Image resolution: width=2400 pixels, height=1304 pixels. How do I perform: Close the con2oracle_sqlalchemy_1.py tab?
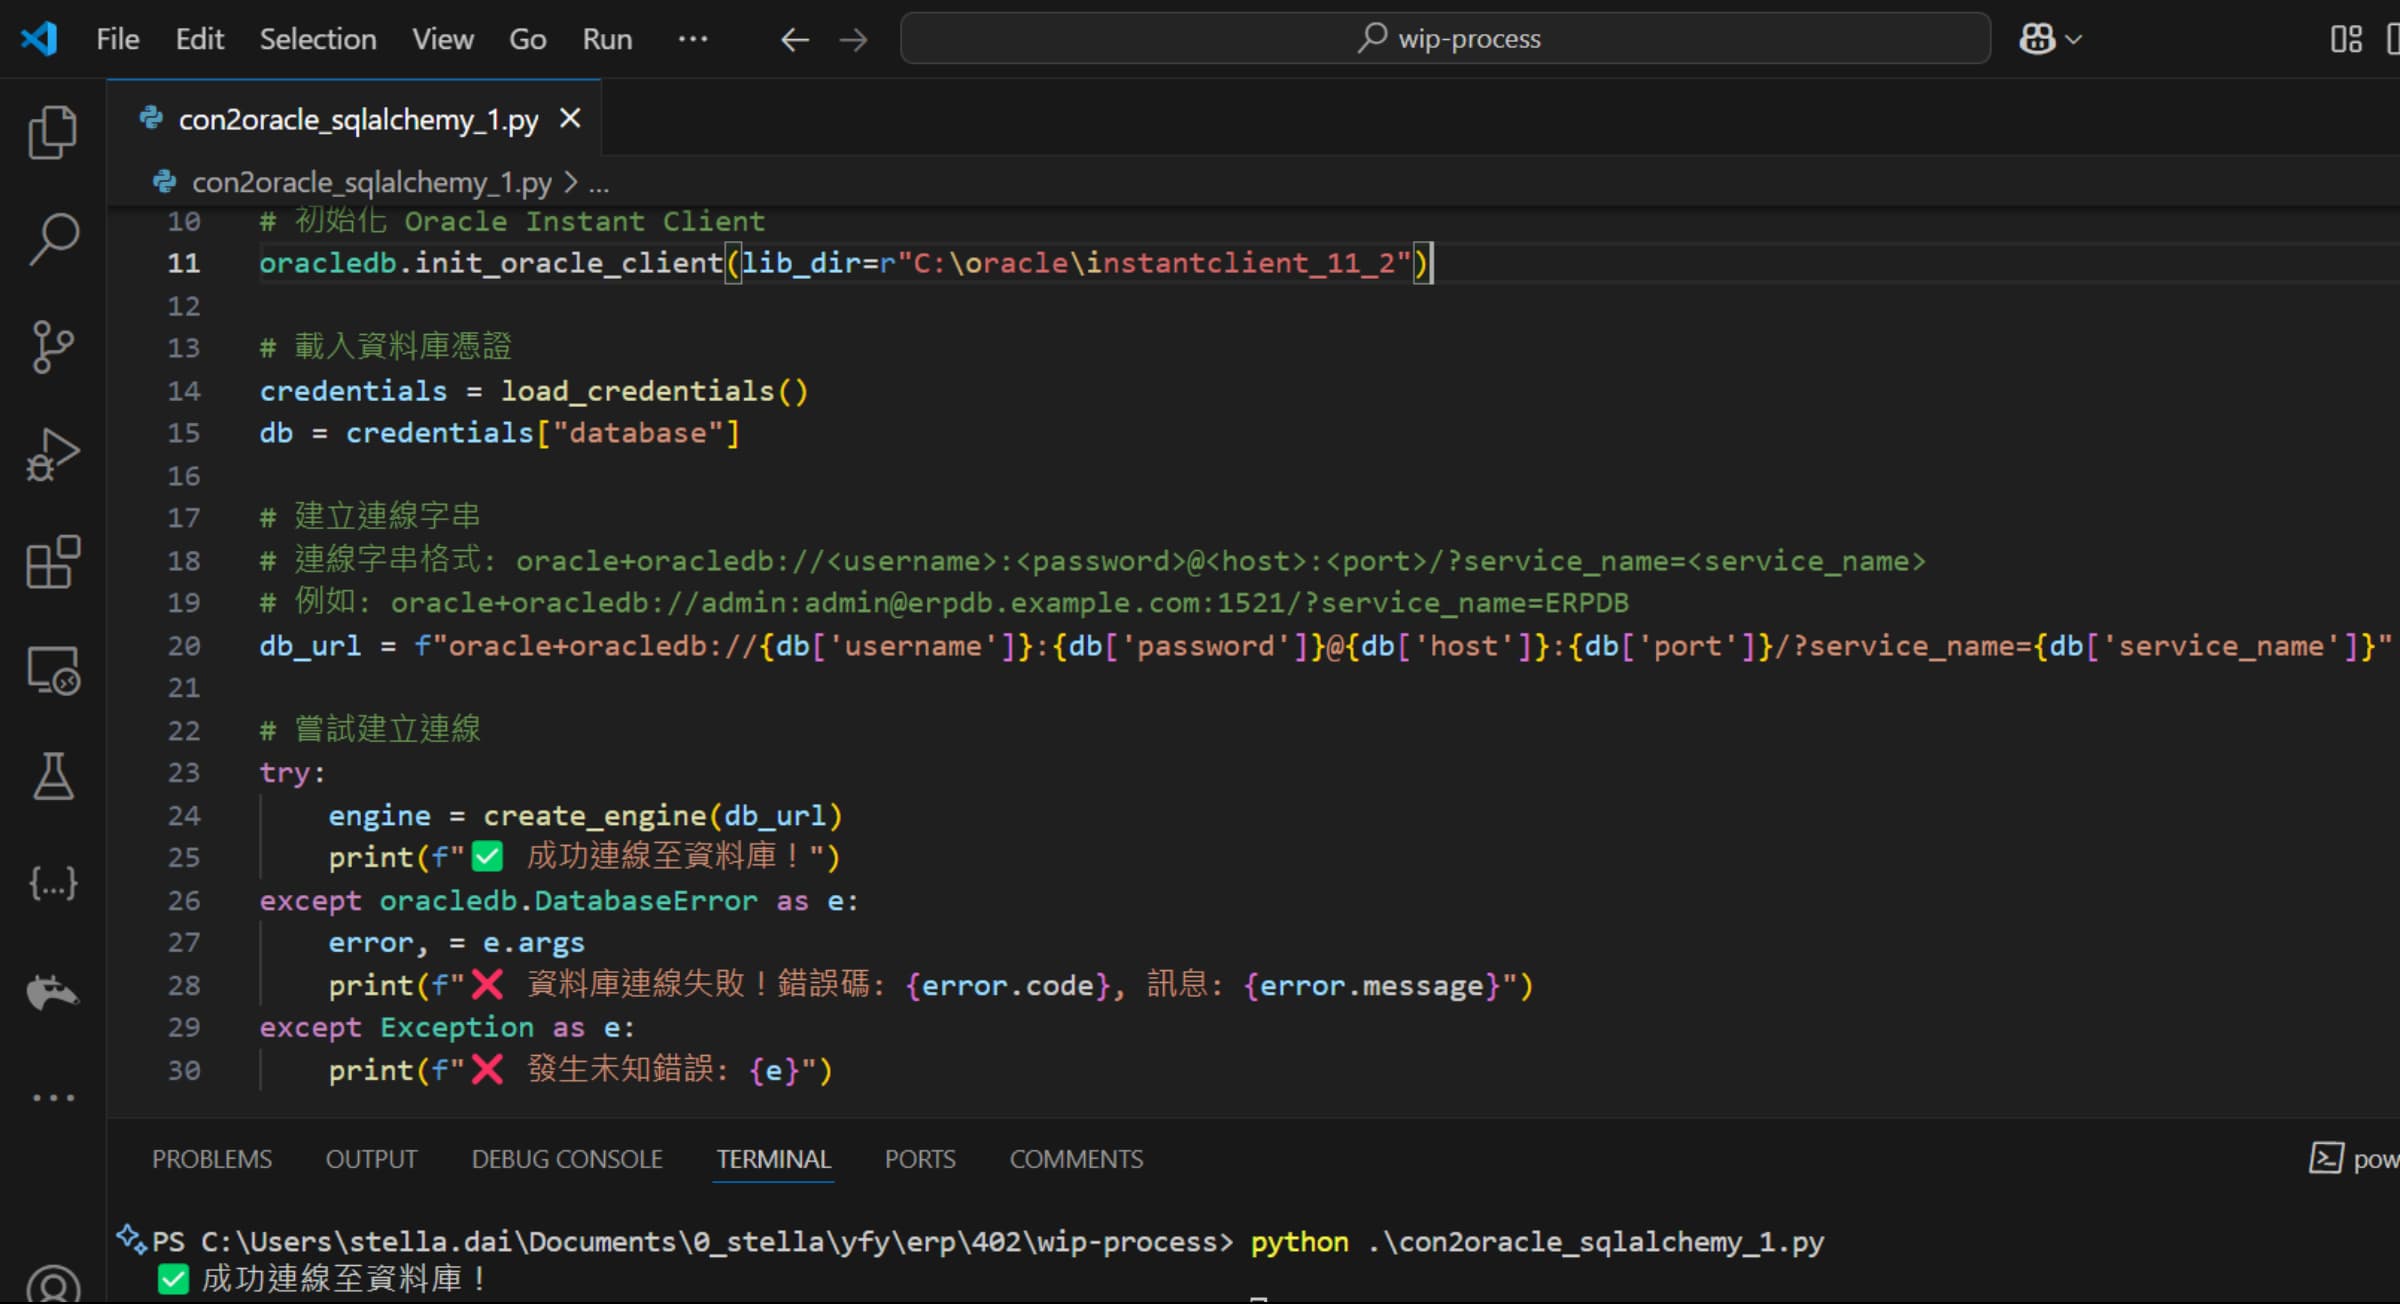tap(570, 119)
